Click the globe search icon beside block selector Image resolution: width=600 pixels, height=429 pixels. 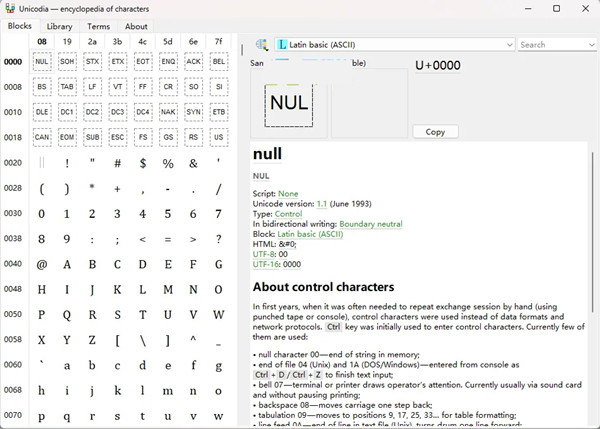(261, 45)
